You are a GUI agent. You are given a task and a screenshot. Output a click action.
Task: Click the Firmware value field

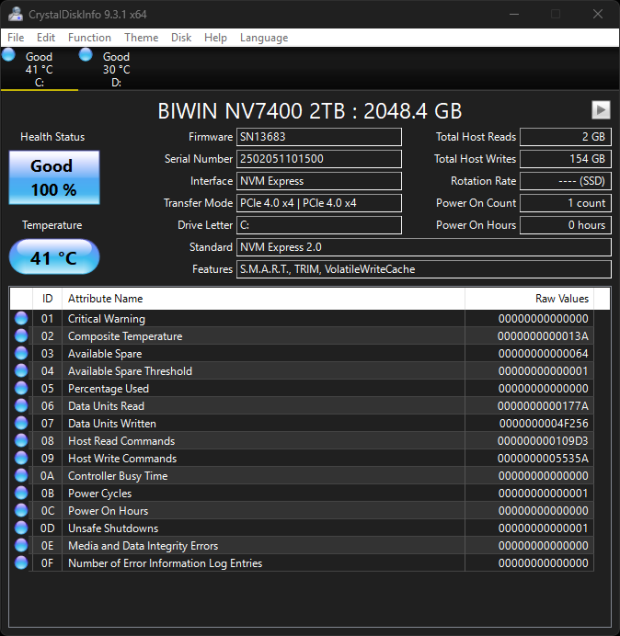click(x=318, y=137)
